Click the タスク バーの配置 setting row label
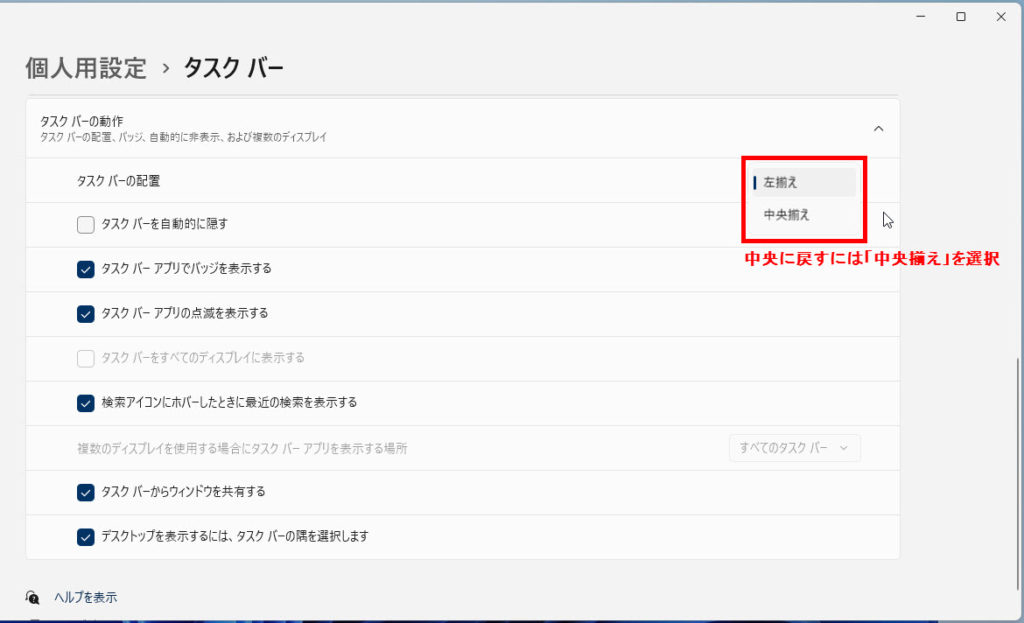 (x=118, y=181)
